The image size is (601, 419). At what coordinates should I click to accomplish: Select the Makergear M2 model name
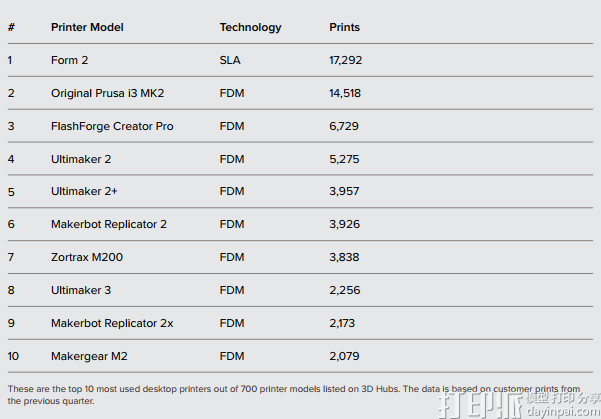click(x=89, y=356)
